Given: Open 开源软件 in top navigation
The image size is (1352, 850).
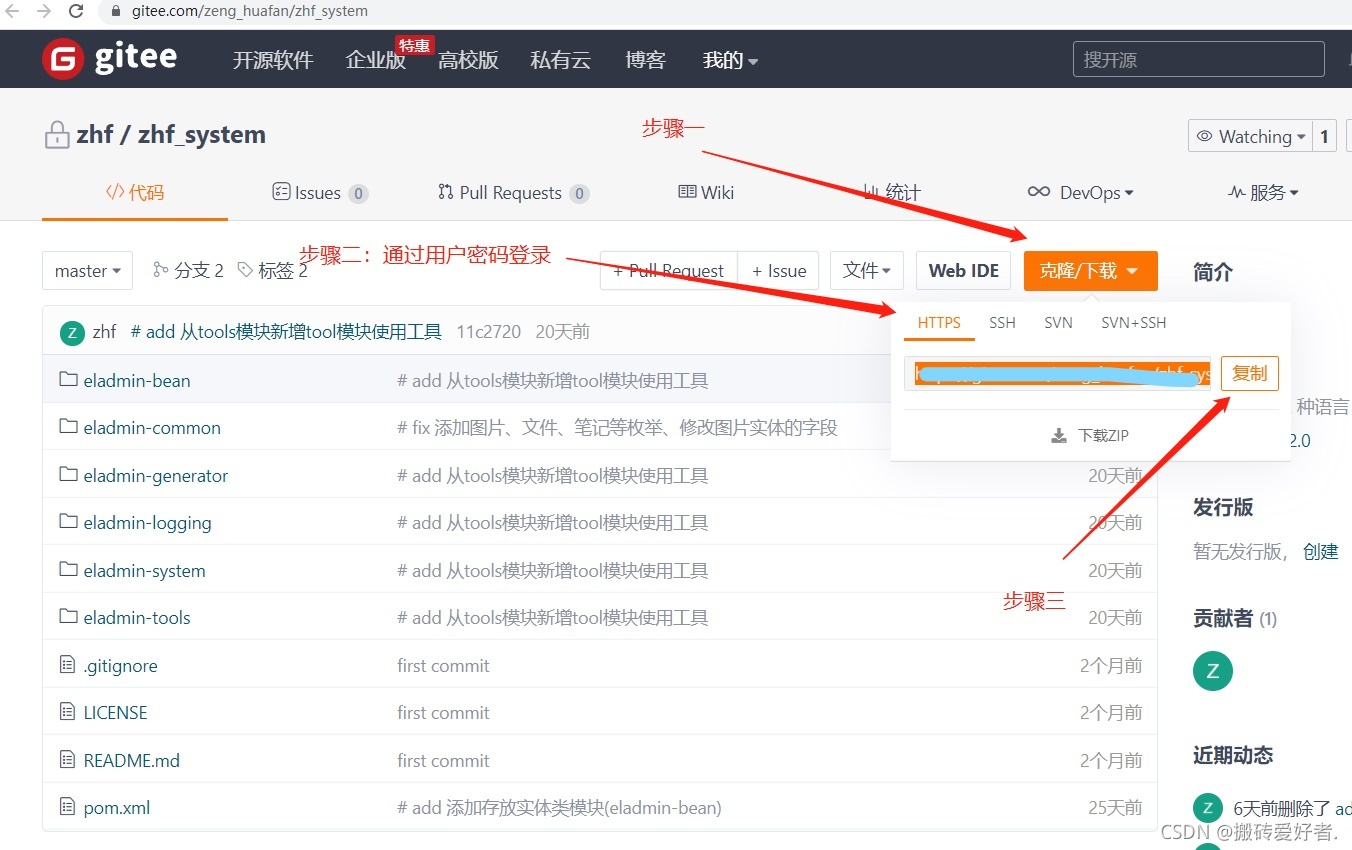Looking at the screenshot, I should [x=273, y=60].
